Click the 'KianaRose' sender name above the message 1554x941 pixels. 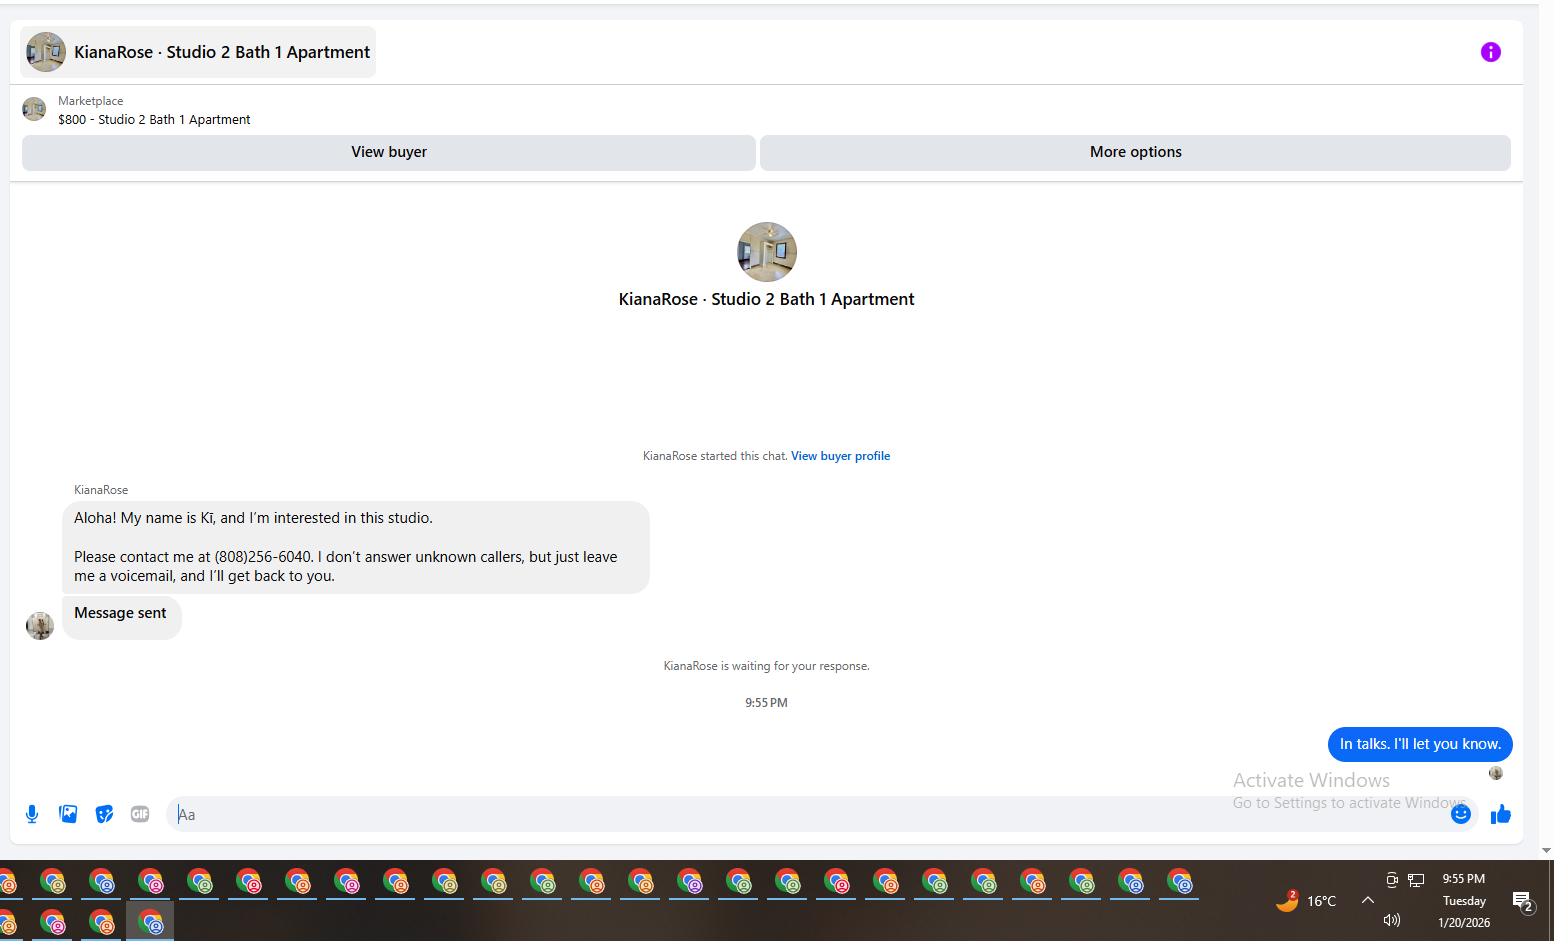[101, 490]
